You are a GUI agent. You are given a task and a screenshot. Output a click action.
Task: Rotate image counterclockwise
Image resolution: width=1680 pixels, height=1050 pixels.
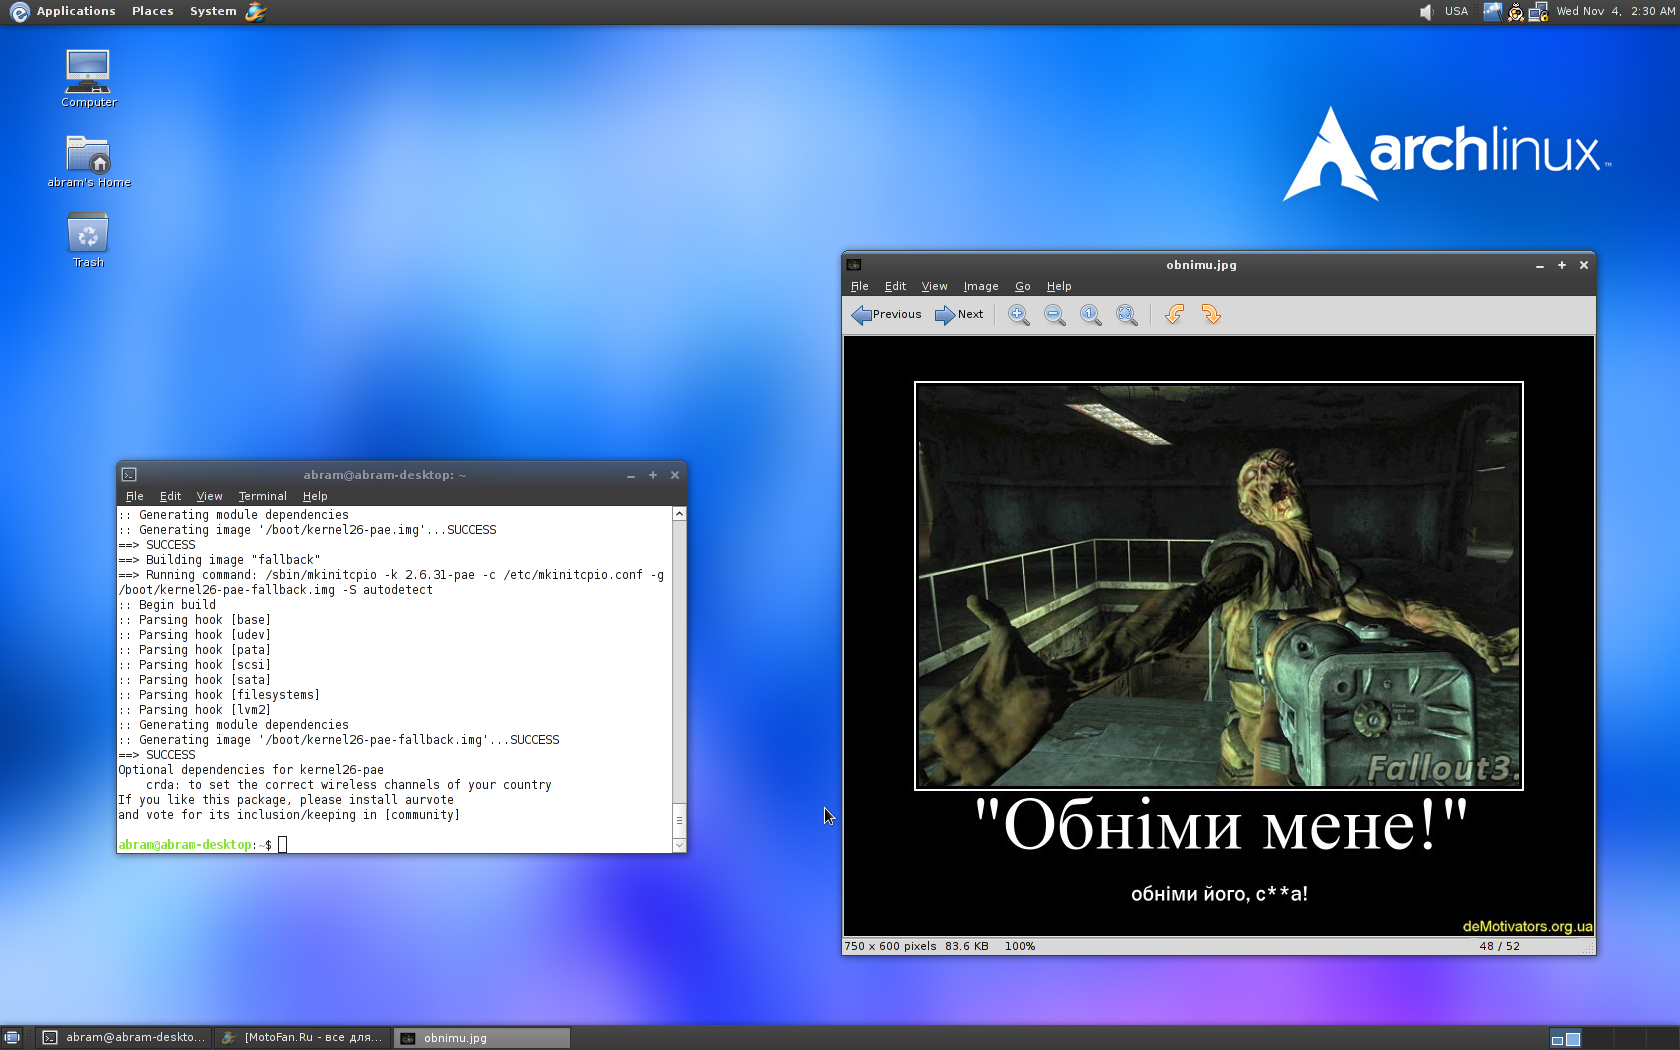1175,315
